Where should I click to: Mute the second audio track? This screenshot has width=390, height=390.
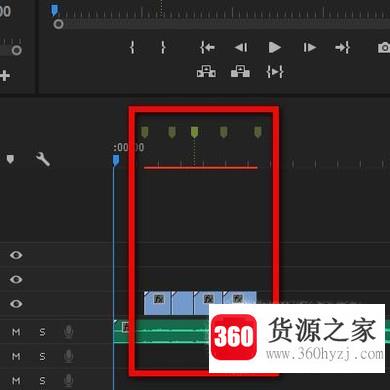coord(16,356)
